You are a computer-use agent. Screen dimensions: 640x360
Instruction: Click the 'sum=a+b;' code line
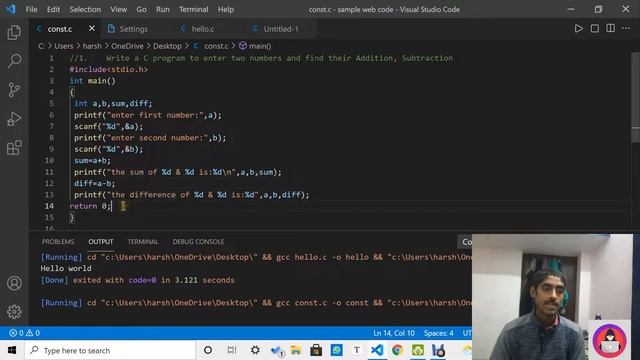(92, 160)
